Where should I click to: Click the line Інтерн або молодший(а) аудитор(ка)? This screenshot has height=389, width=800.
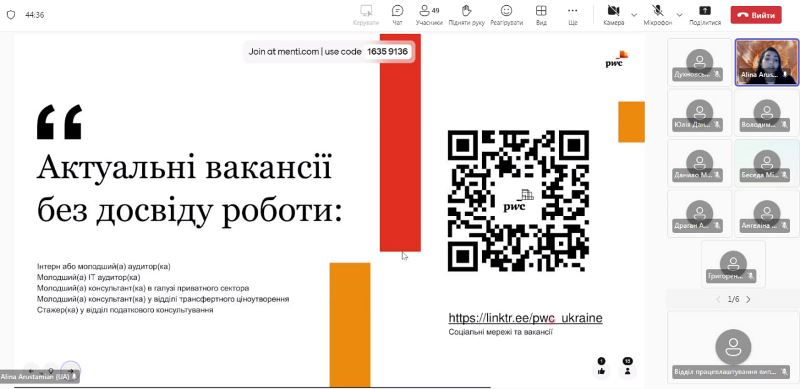(x=104, y=266)
